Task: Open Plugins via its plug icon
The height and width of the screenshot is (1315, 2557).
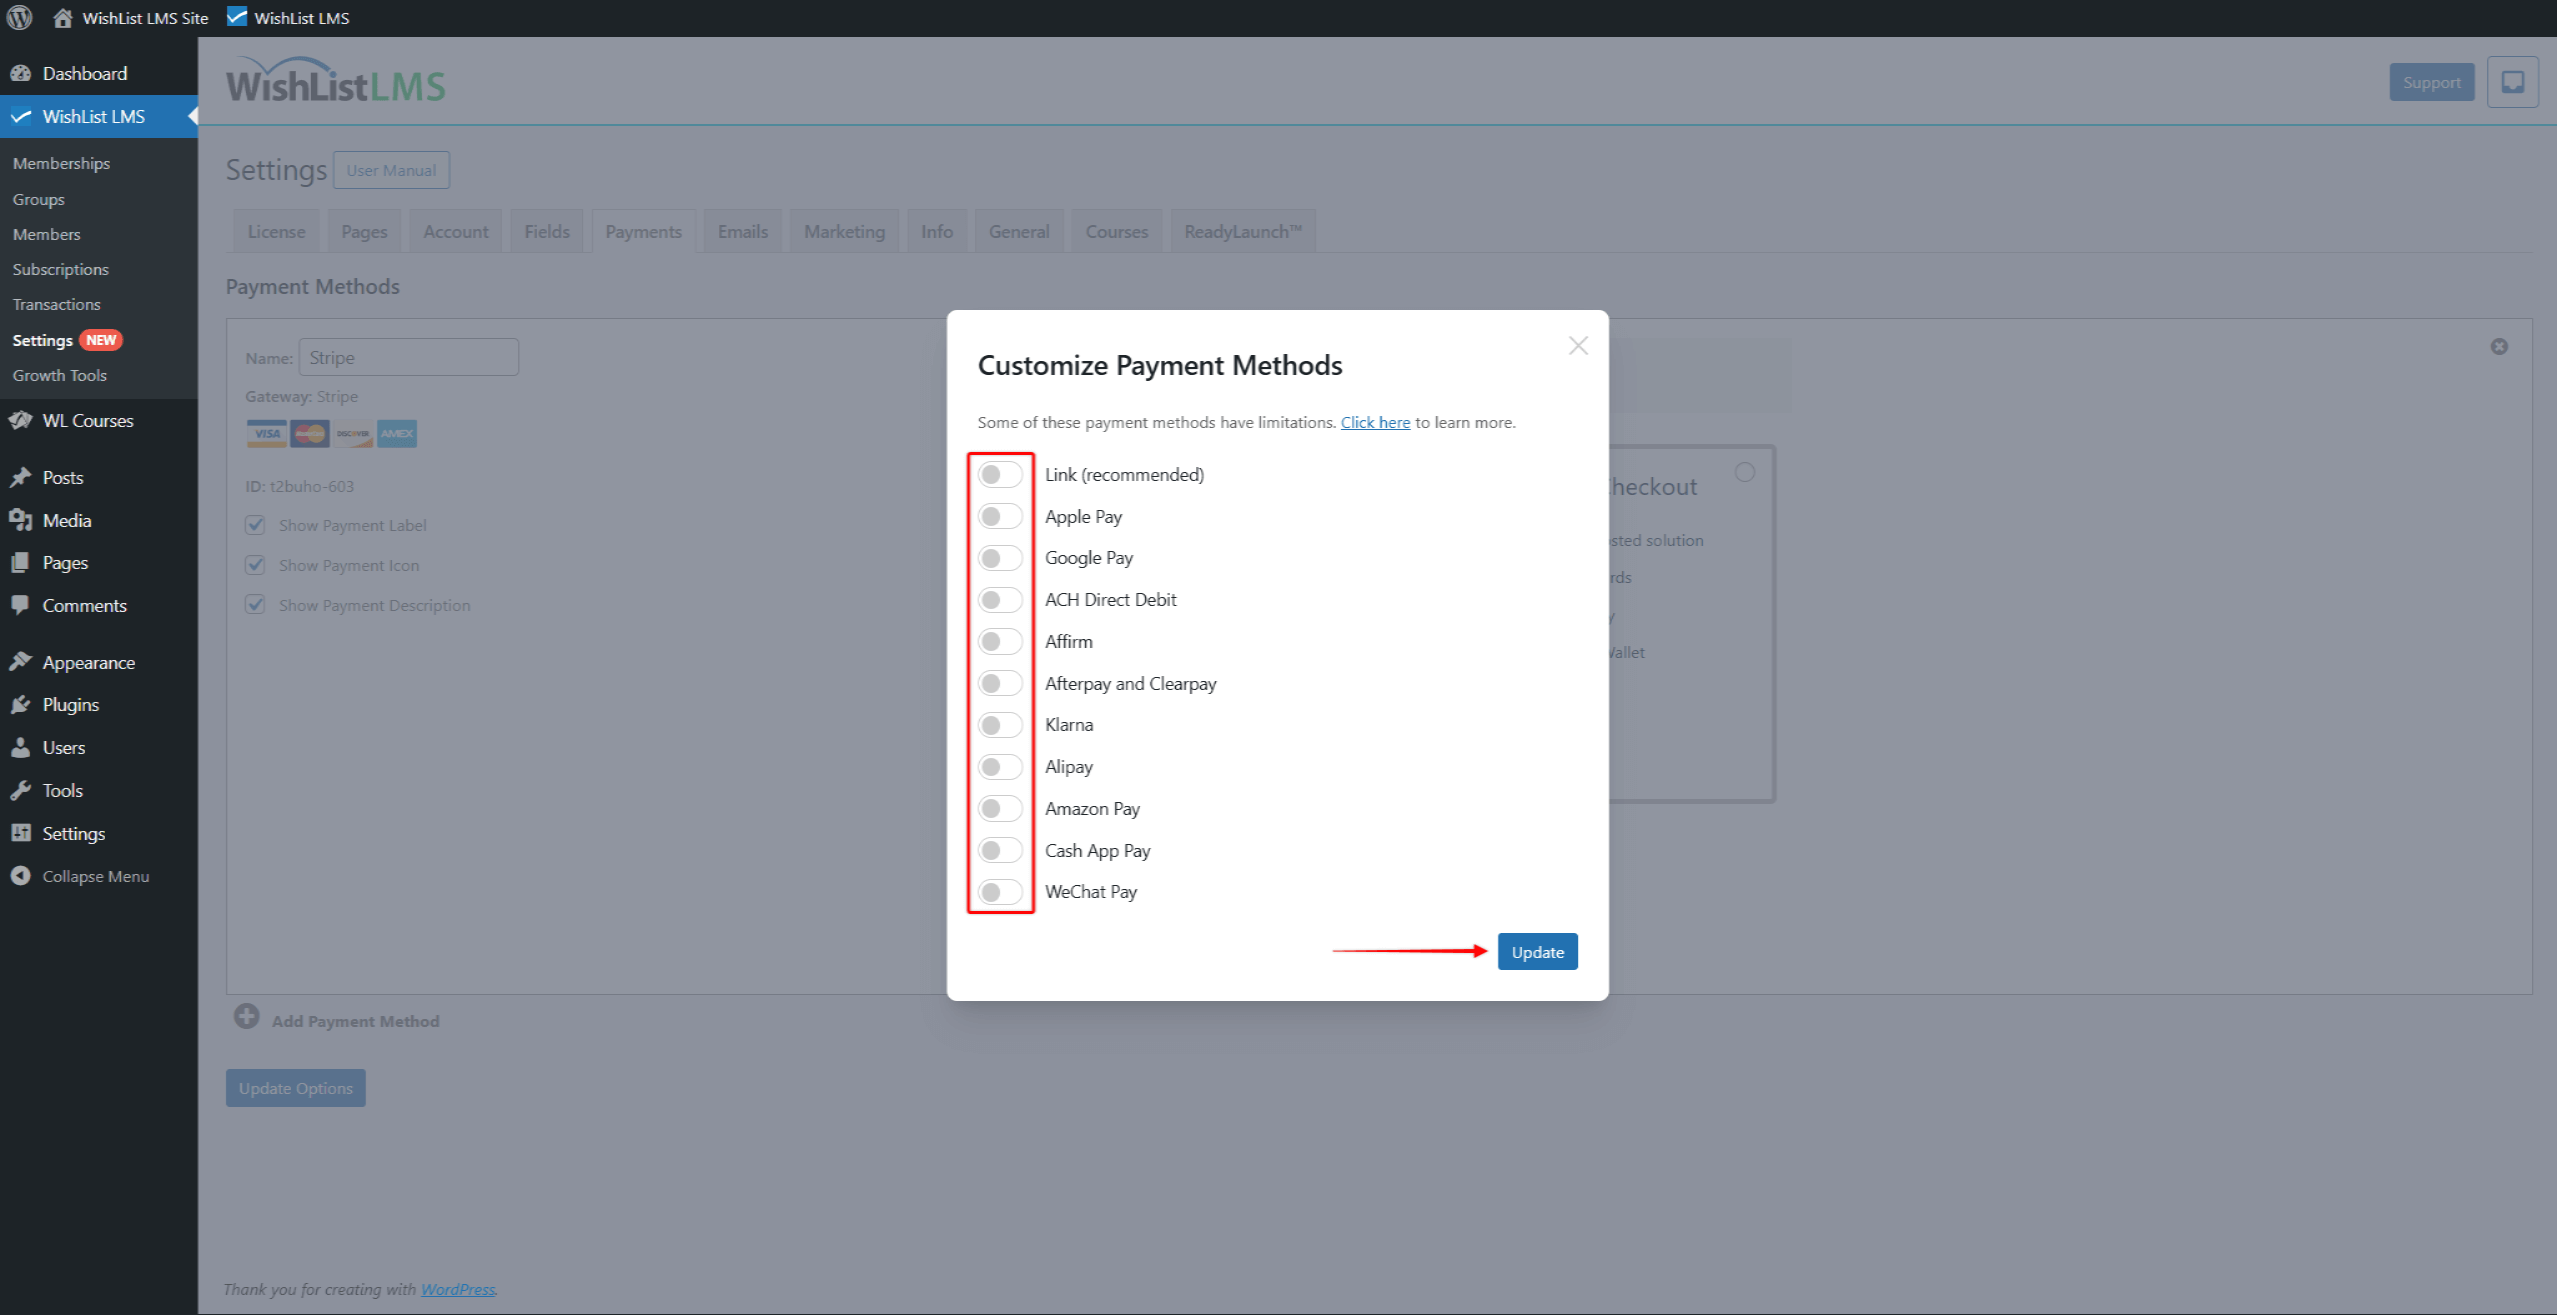Action: tap(22, 704)
